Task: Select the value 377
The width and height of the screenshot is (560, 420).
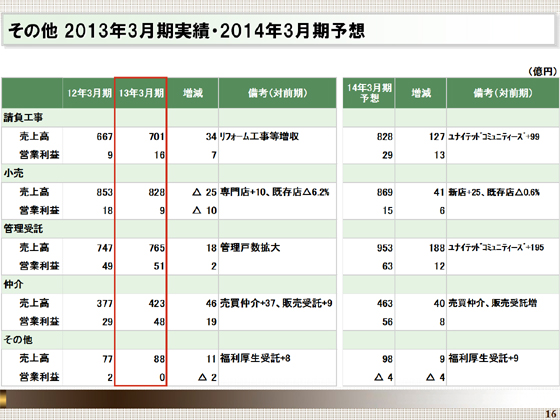Action: pos(105,304)
